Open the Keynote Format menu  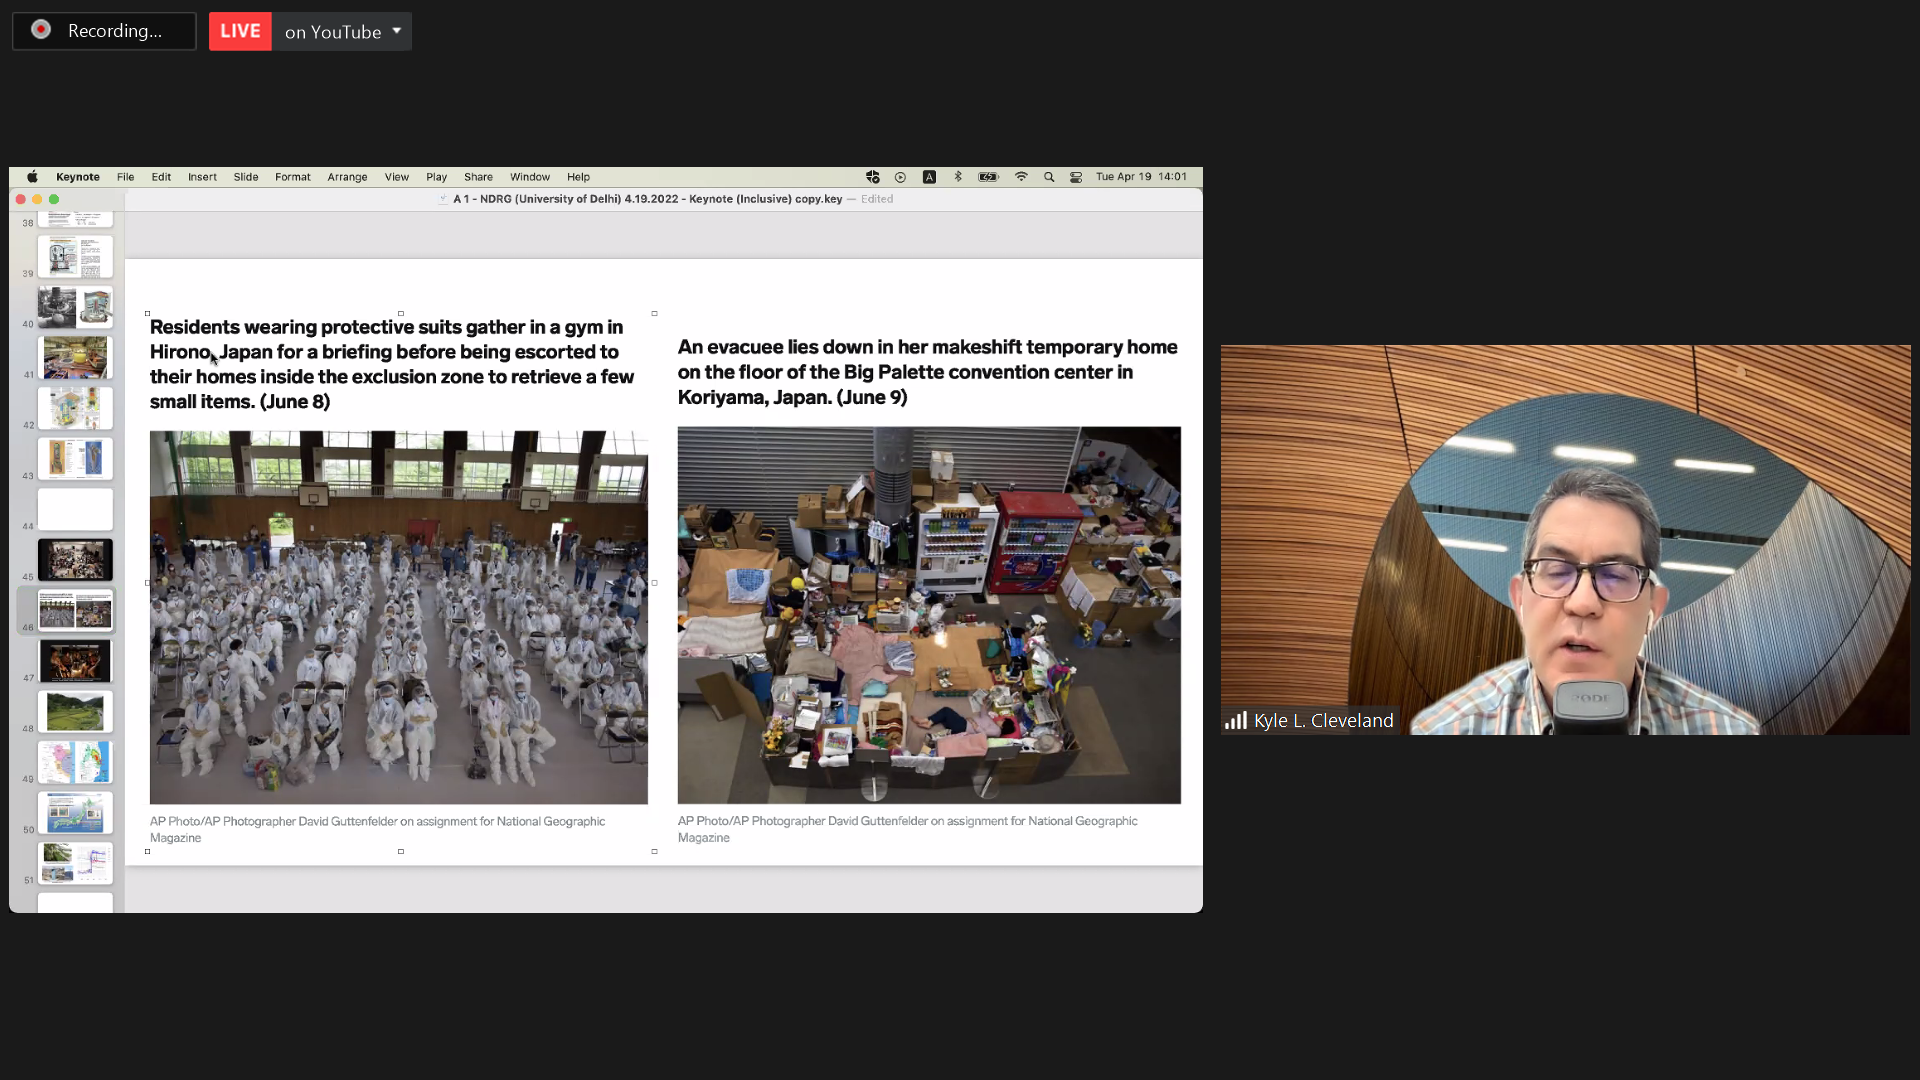pyautogui.click(x=292, y=177)
